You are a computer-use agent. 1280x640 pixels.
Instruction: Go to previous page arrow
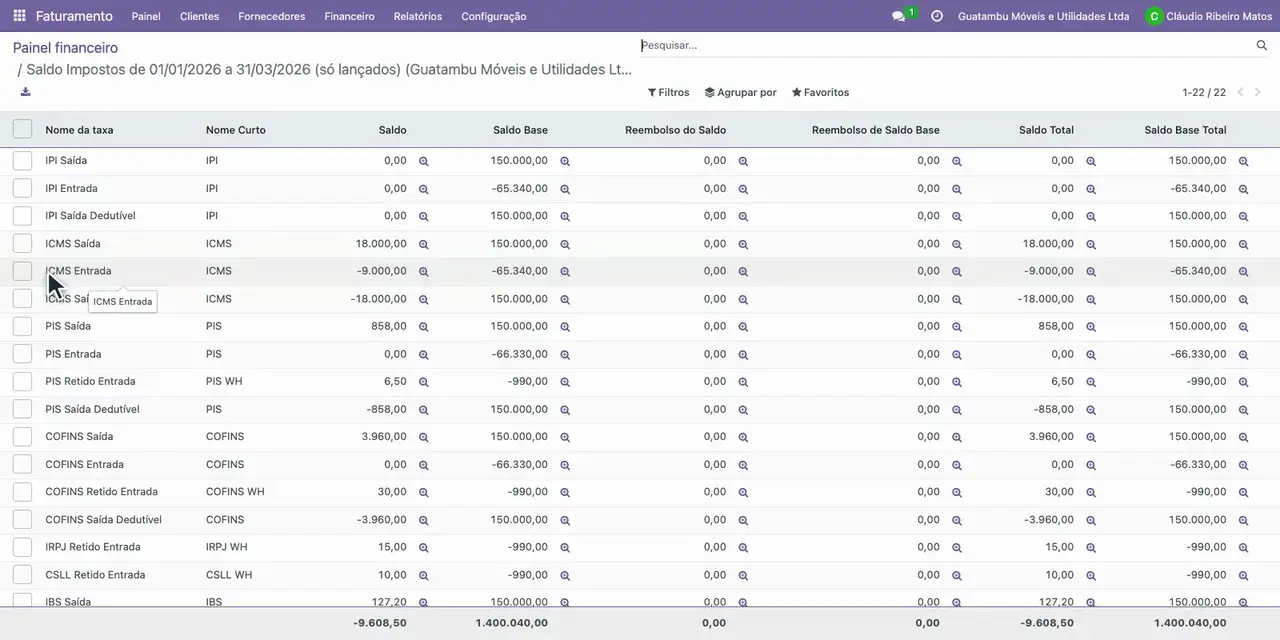[1240, 92]
